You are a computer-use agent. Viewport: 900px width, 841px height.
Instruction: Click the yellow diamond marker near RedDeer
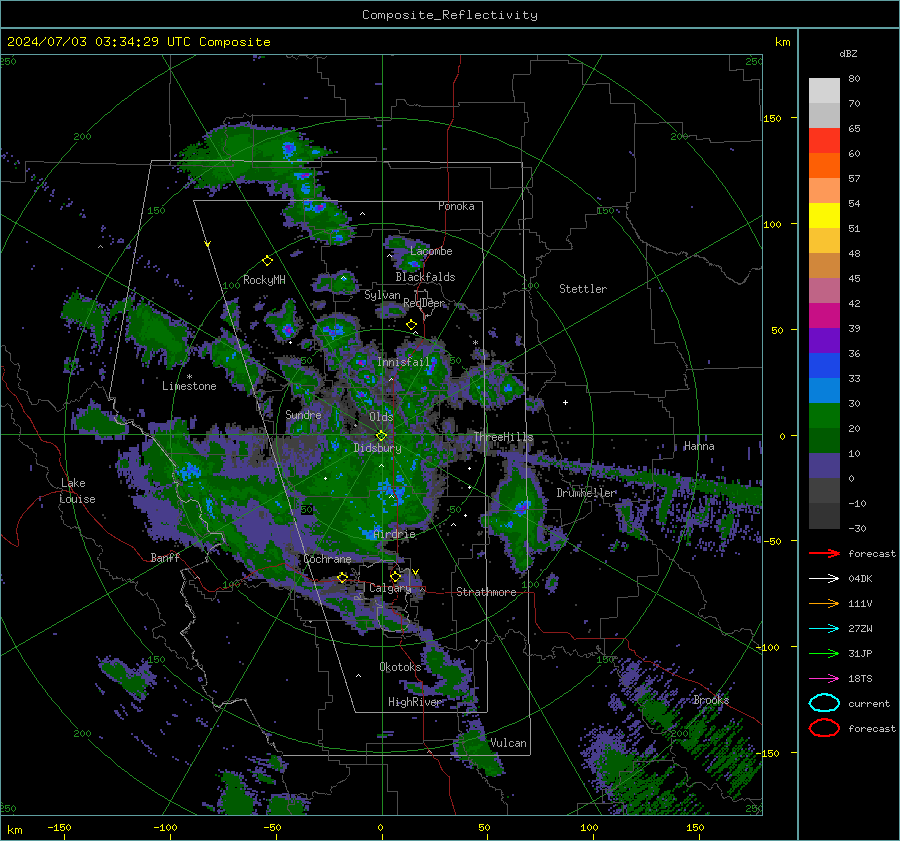[411, 325]
